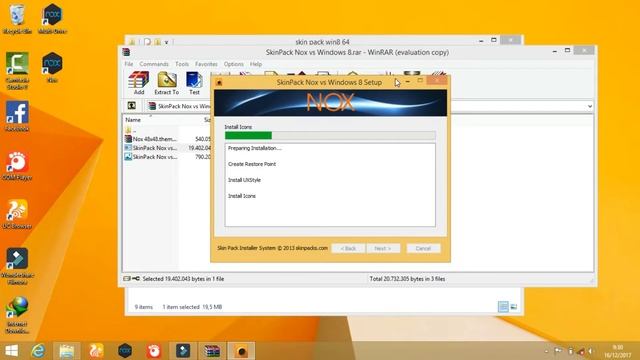Click the volume speaker icon in system tray

[x=591, y=351]
